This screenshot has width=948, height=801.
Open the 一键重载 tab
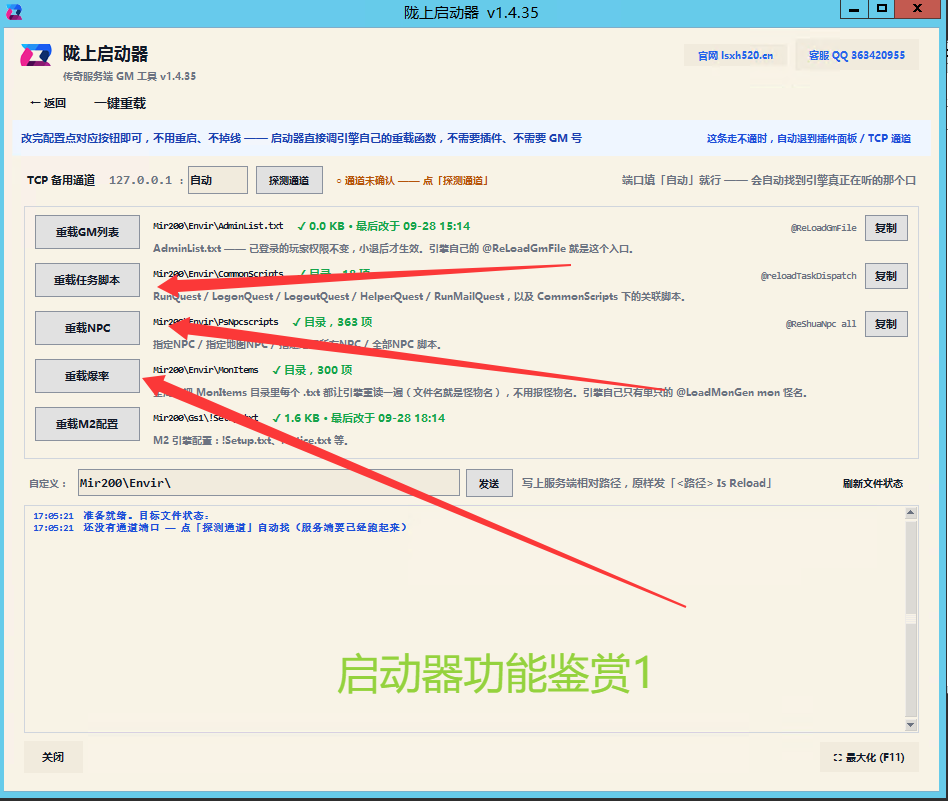pyautogui.click(x=120, y=103)
